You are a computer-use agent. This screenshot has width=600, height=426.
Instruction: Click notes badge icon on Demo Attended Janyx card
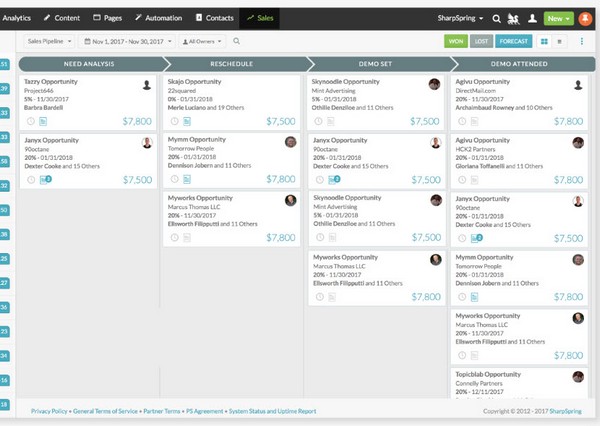[x=476, y=238]
